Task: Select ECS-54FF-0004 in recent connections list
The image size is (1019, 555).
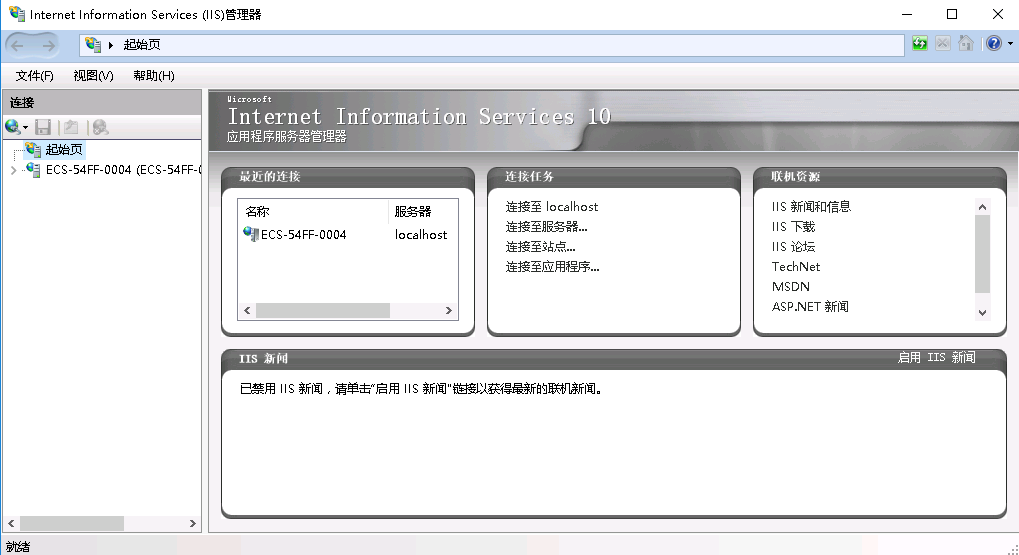Action: (303, 235)
